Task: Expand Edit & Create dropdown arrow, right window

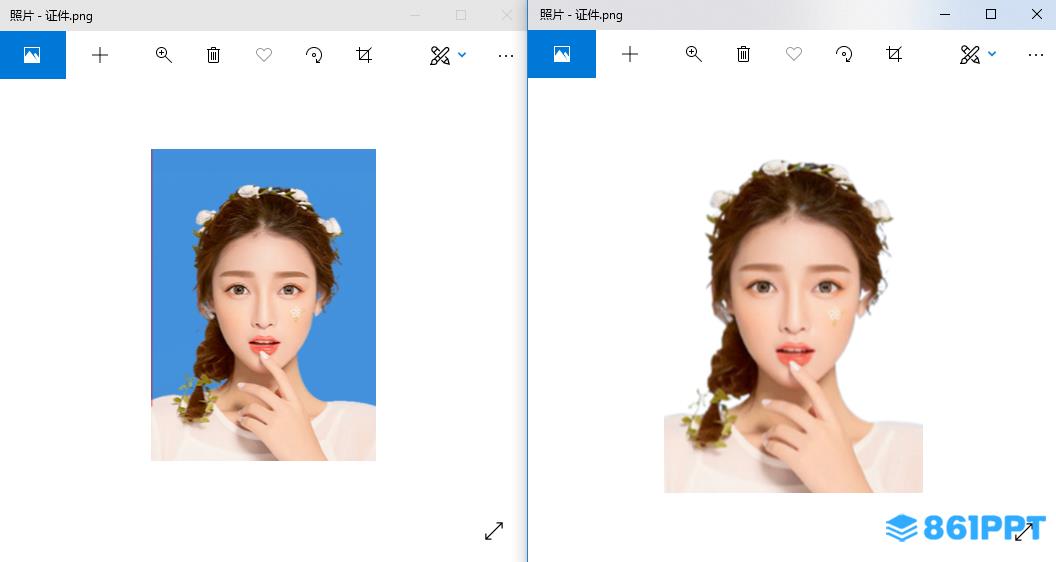Action: coord(992,54)
